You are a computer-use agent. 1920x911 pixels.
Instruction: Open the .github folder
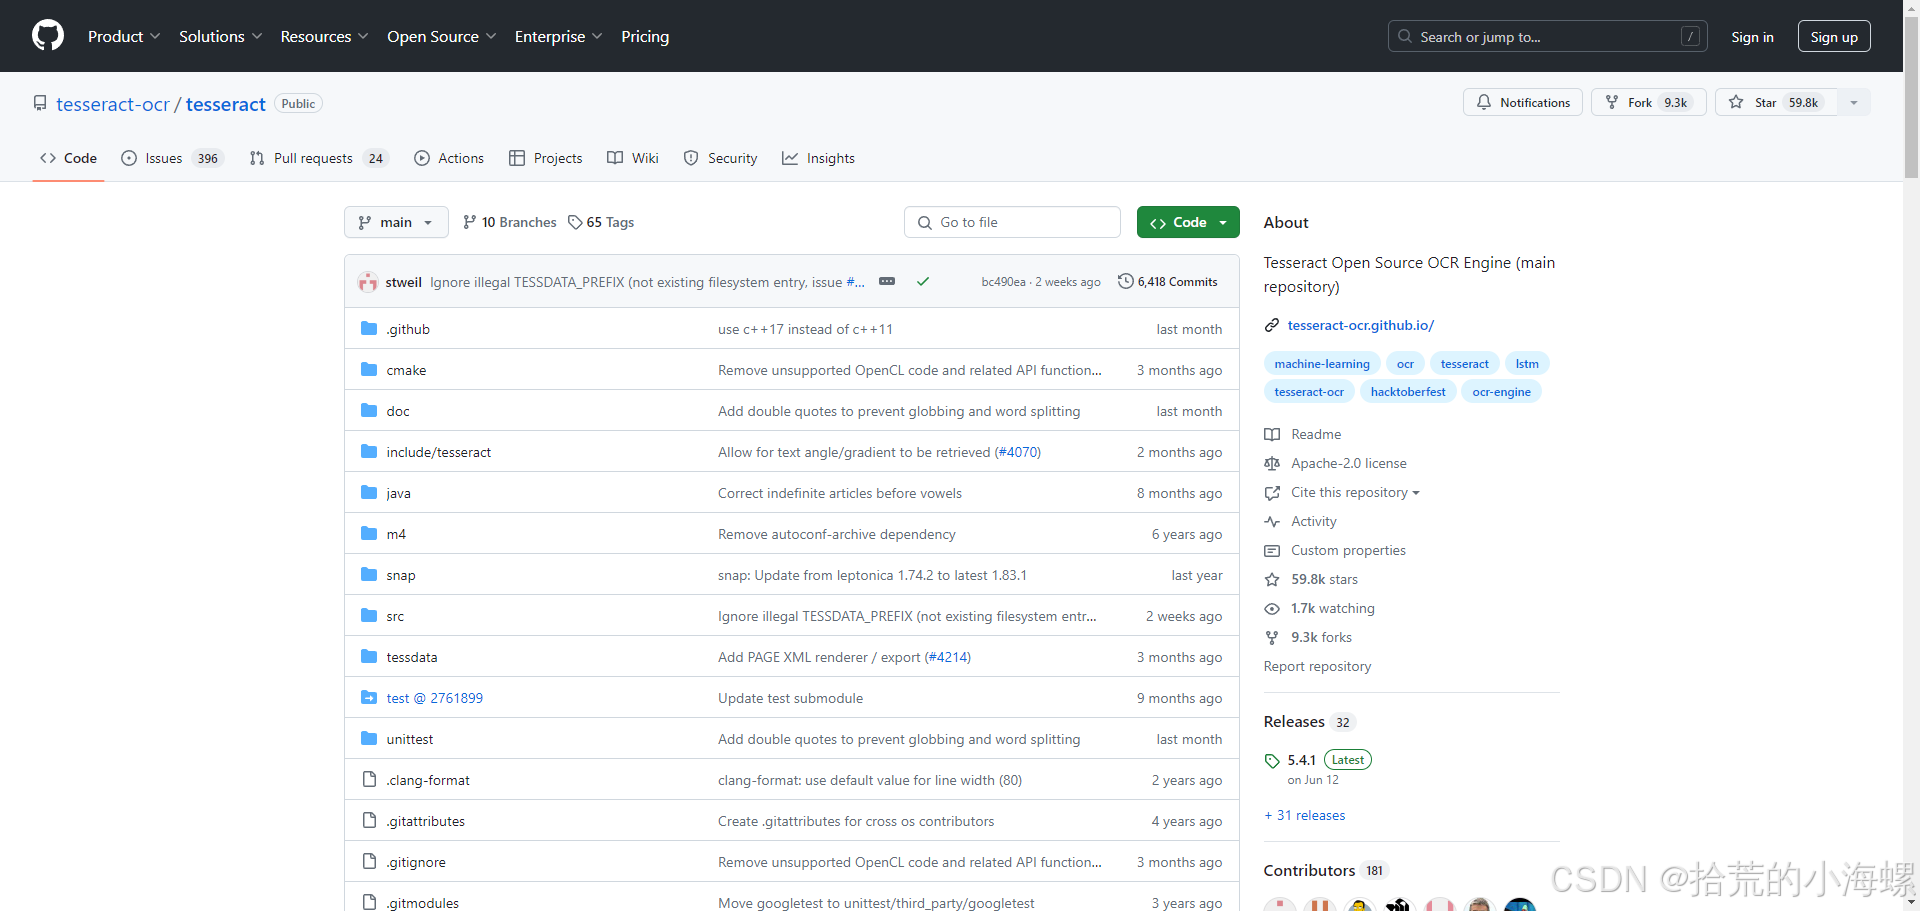pos(408,329)
